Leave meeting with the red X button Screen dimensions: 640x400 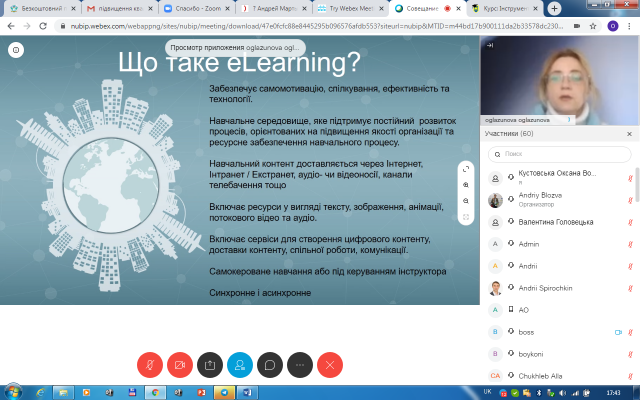click(330, 365)
